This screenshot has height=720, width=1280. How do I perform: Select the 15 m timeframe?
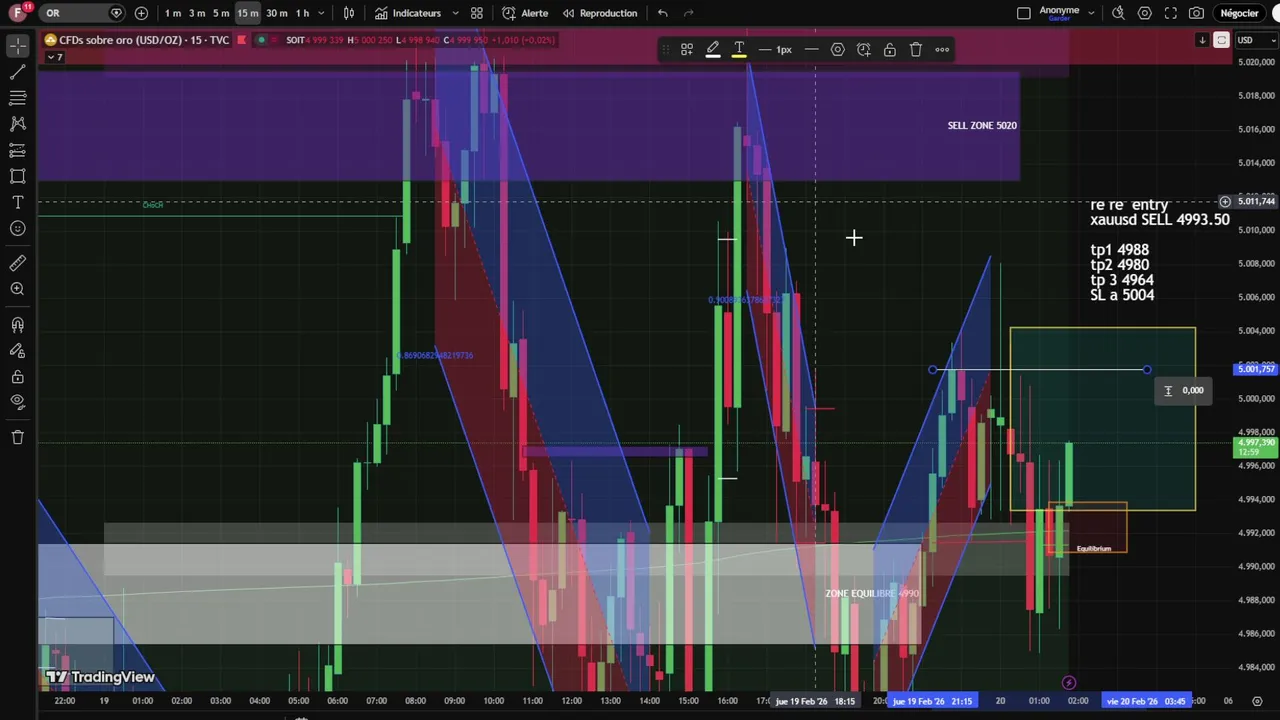[x=247, y=13]
